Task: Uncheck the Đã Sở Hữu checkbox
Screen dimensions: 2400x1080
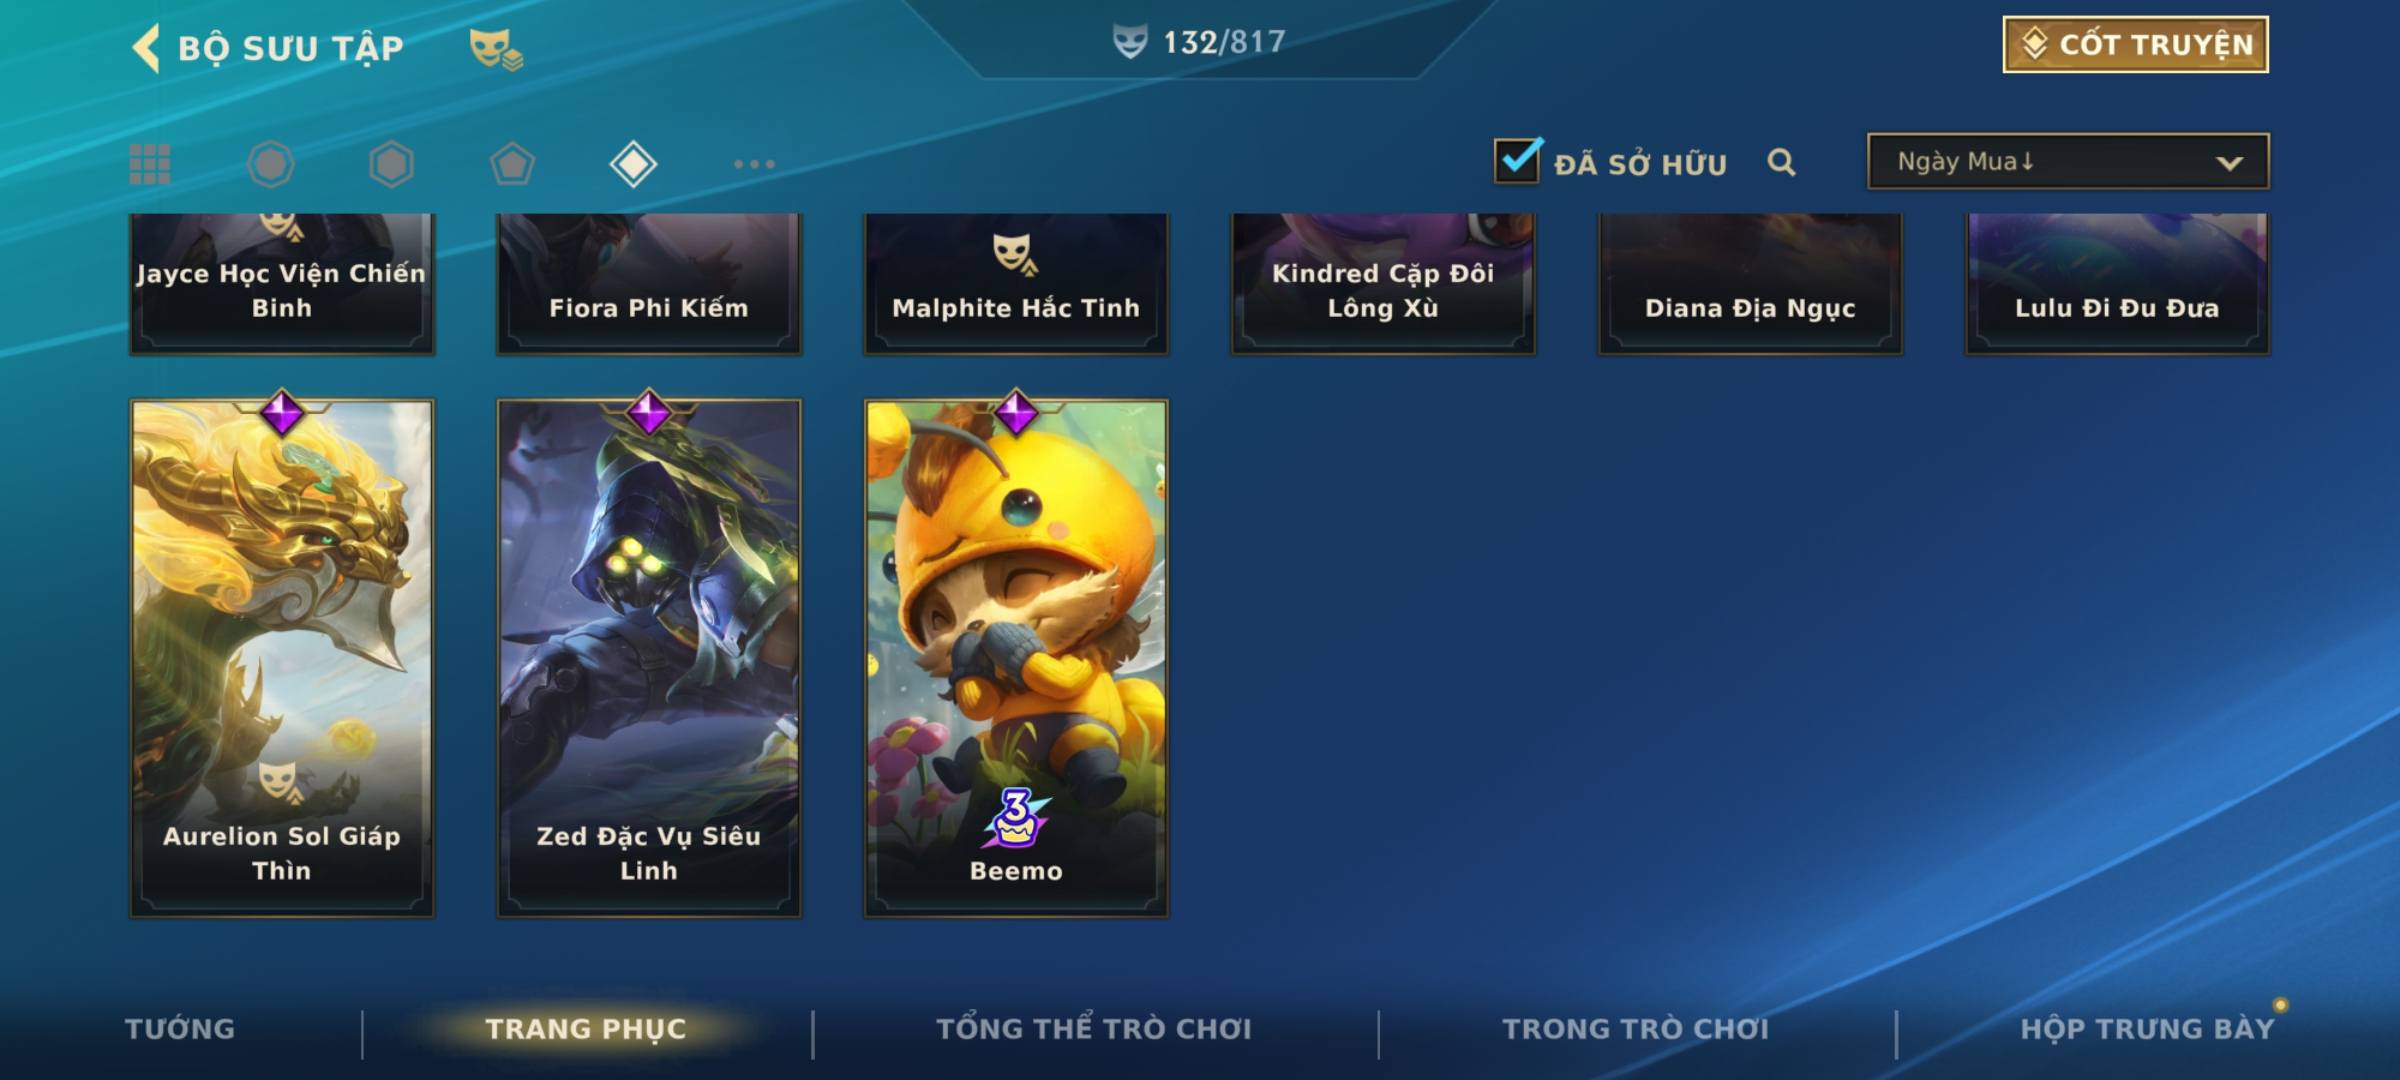Action: (1518, 160)
